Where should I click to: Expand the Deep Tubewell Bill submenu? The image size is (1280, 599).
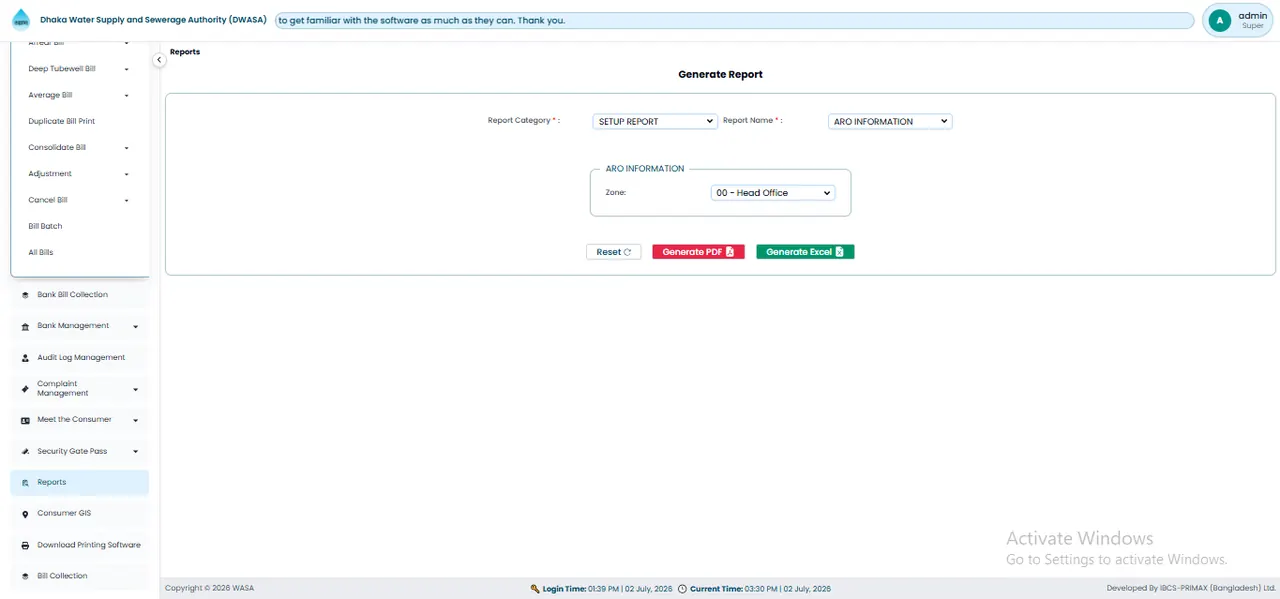coord(127,69)
